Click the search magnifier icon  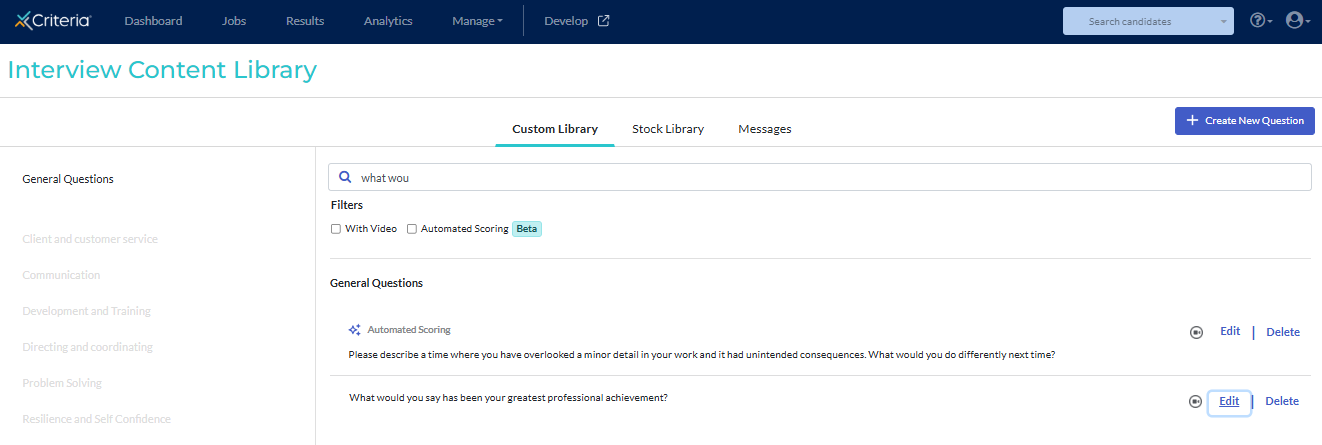(x=345, y=177)
